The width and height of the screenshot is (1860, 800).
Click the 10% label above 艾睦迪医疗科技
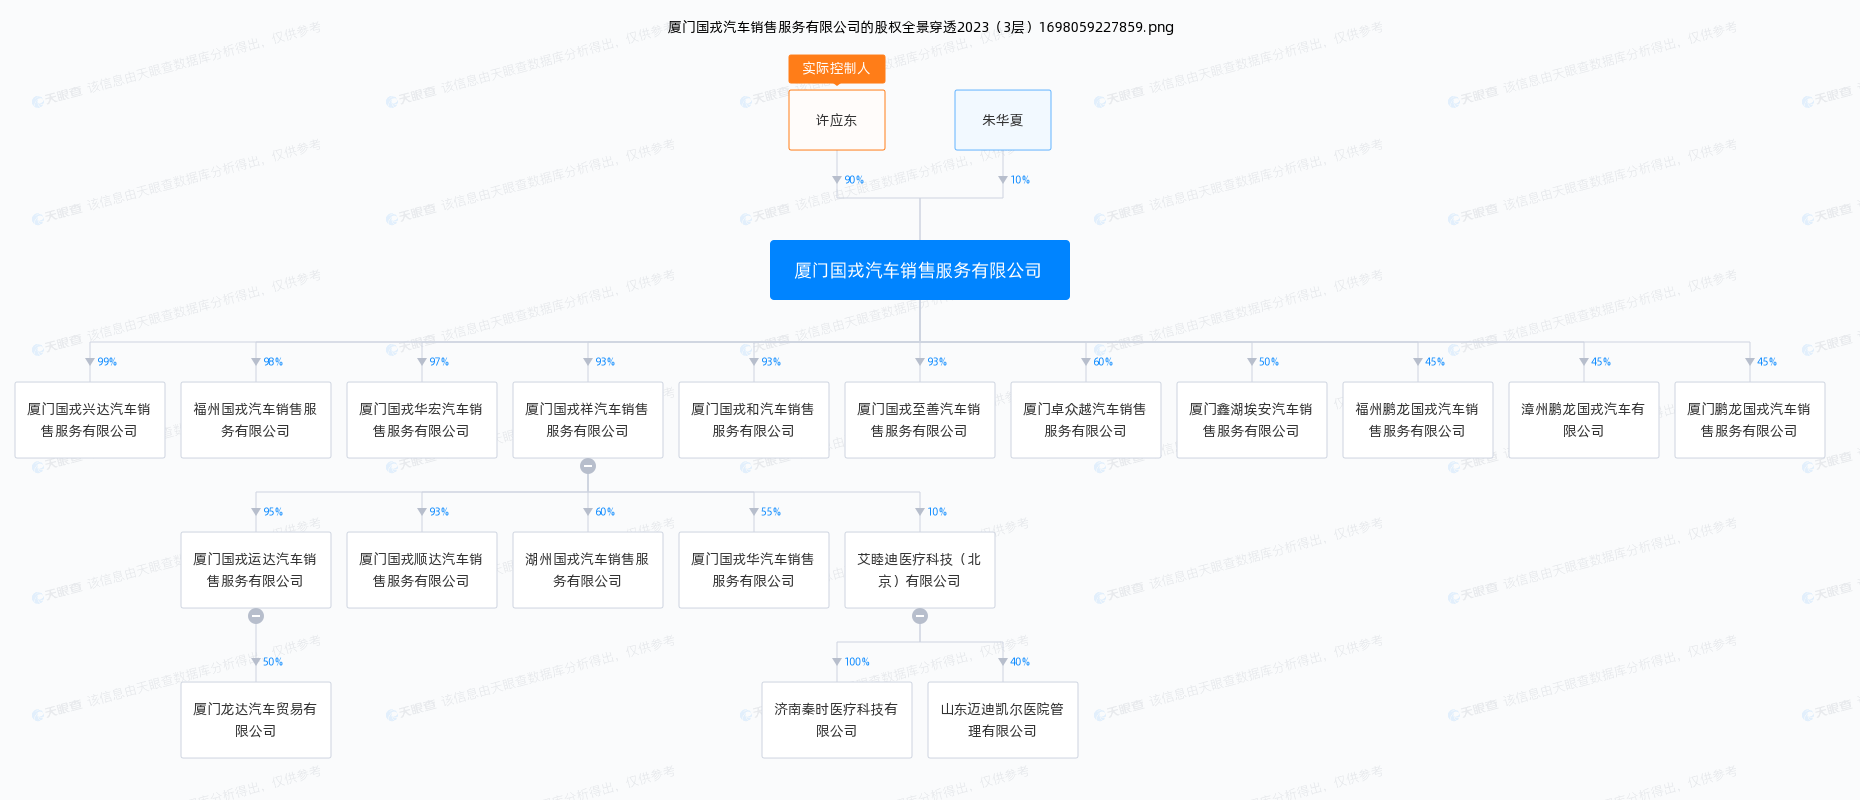point(937,512)
